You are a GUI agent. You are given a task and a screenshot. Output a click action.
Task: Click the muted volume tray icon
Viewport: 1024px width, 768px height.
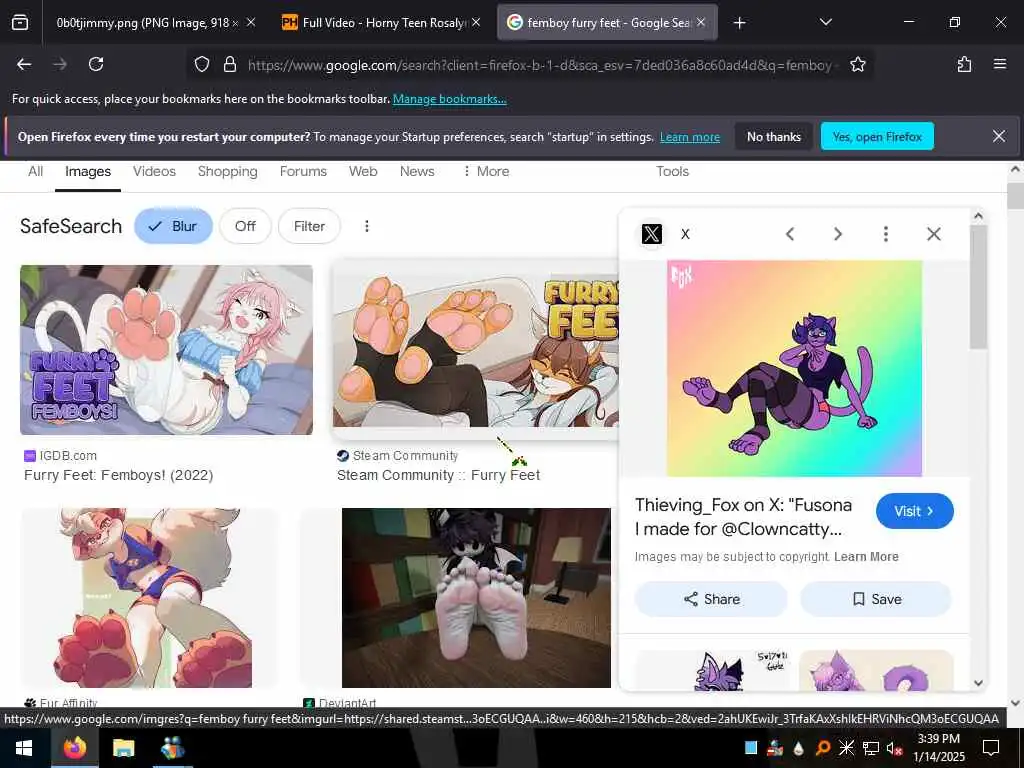coord(894,748)
